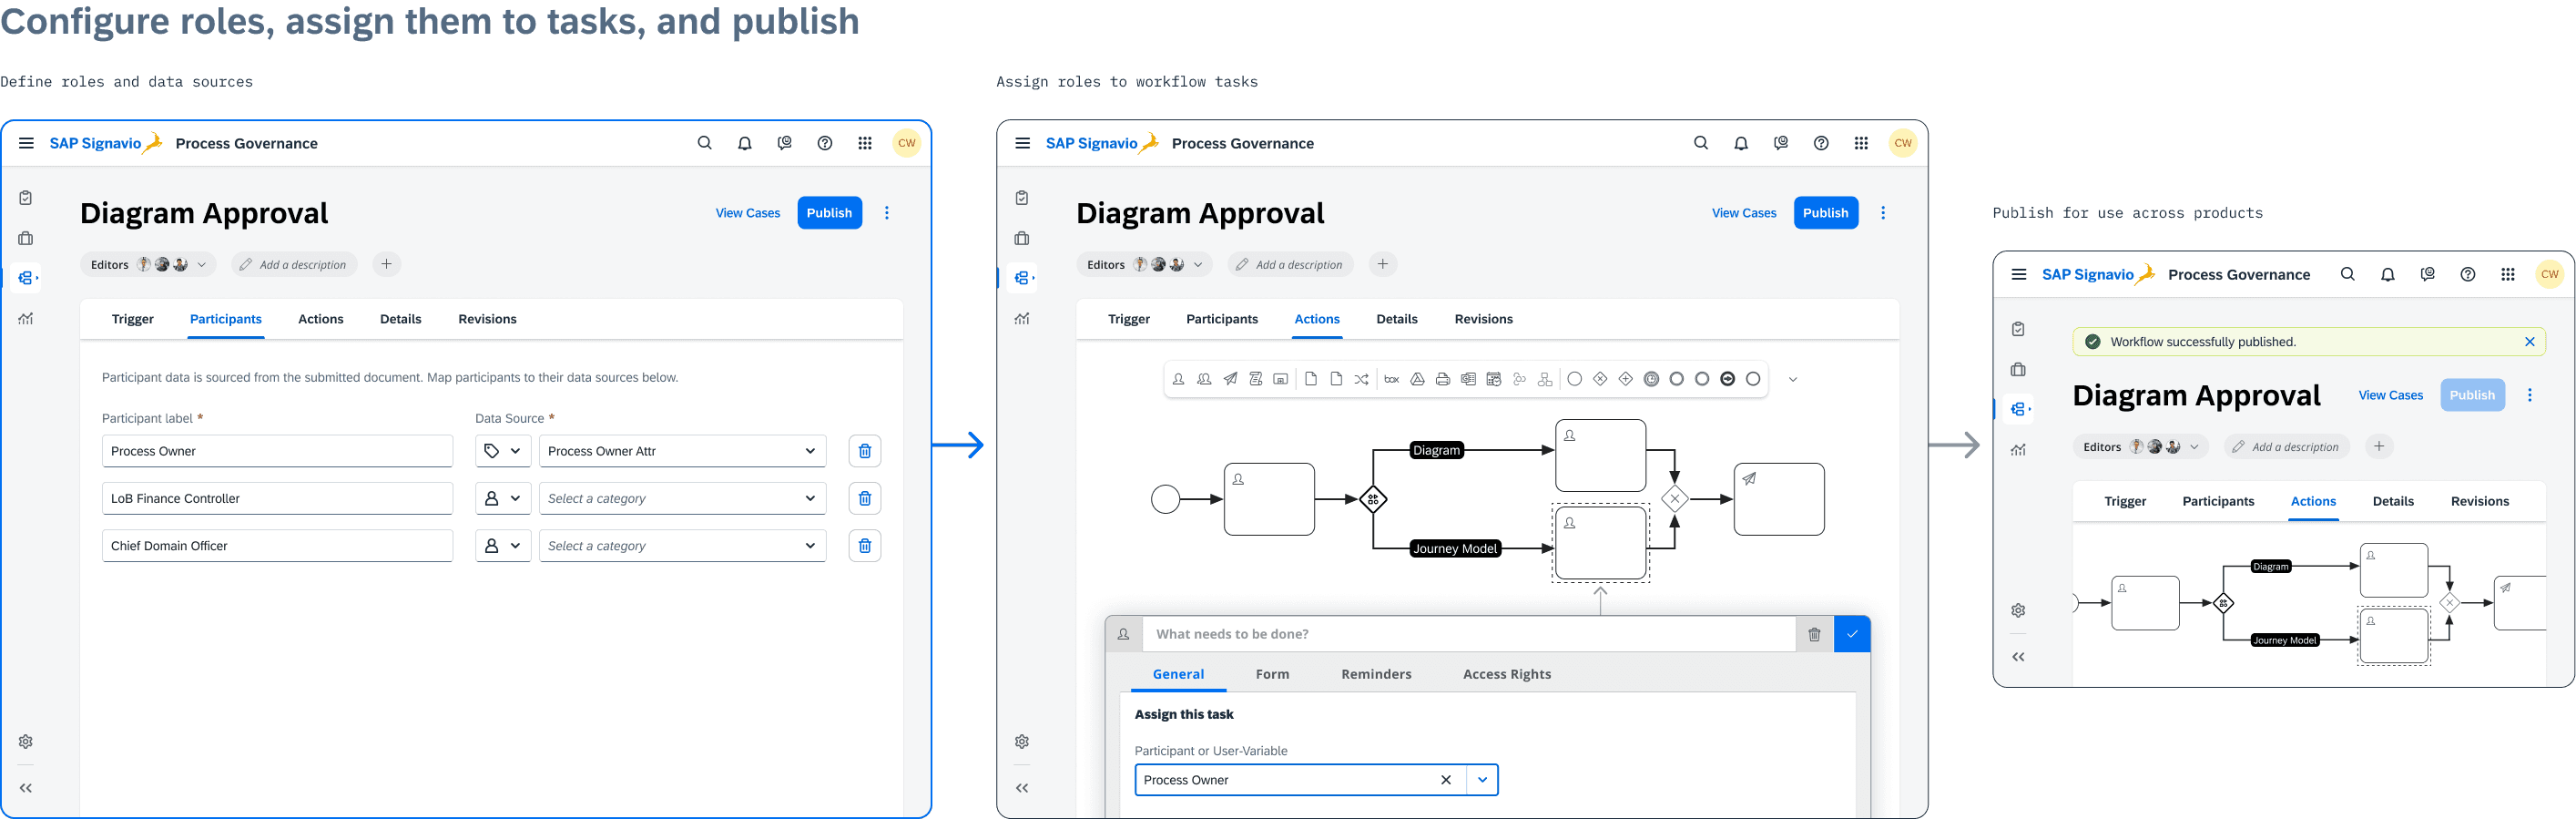Click Add a description in the middle window
2576x819 pixels.
point(1289,265)
